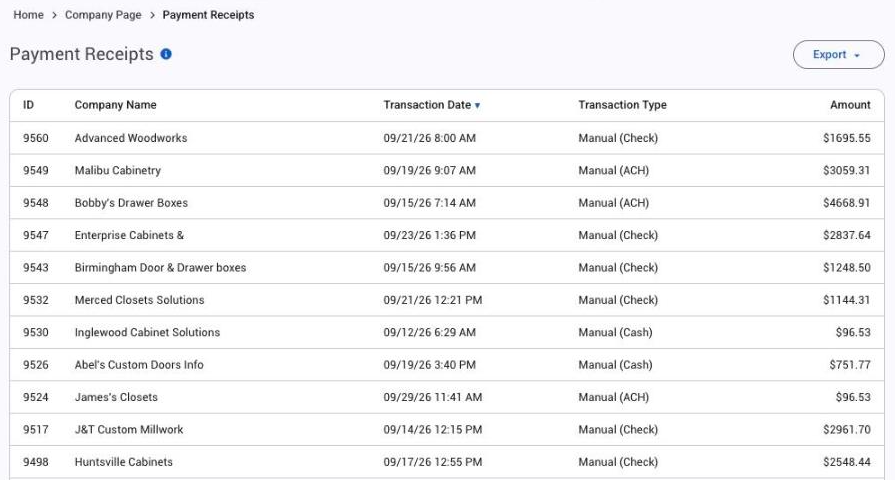Click Advanced Woodworks company name
The image size is (895, 480).
pyautogui.click(x=131, y=138)
